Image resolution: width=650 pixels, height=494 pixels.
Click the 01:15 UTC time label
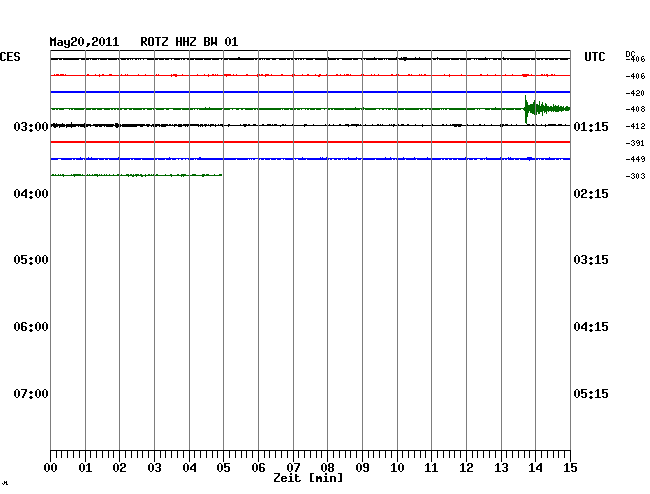tap(591, 126)
